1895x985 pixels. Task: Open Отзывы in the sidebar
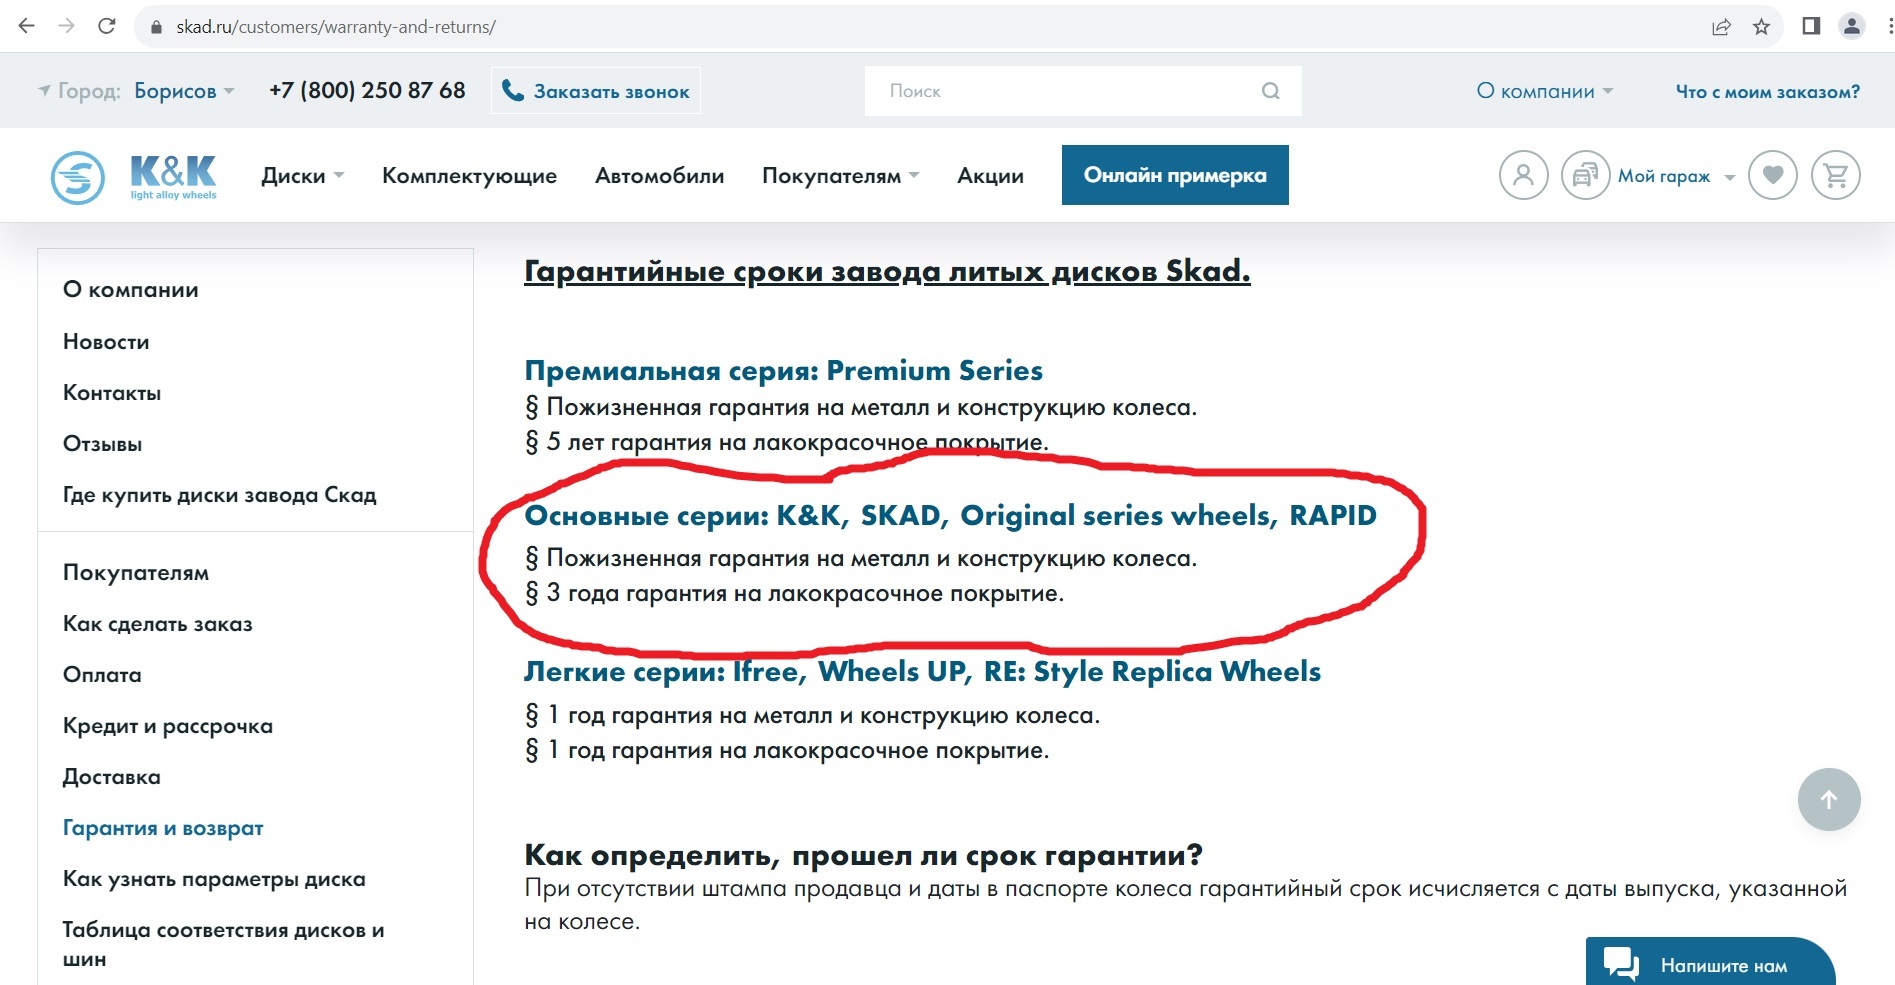pyautogui.click(x=102, y=444)
